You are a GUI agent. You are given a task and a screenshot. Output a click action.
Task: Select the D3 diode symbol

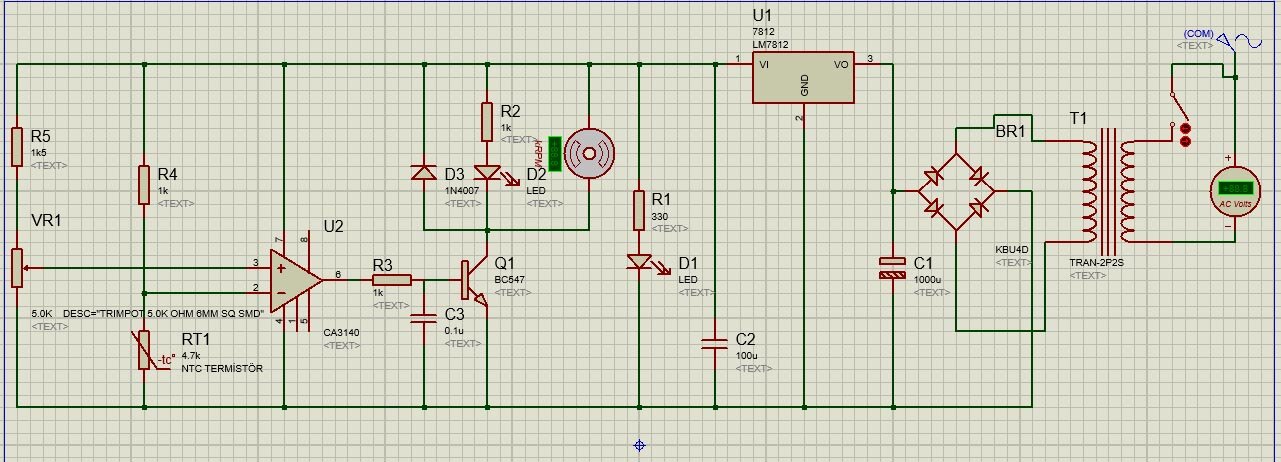(x=423, y=173)
